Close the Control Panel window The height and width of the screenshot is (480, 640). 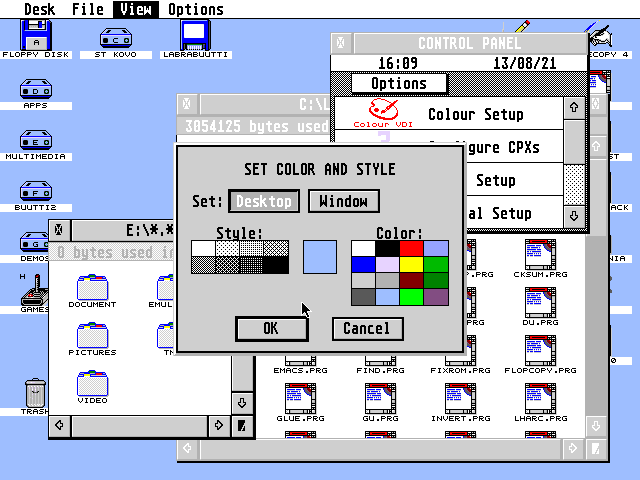click(x=341, y=43)
